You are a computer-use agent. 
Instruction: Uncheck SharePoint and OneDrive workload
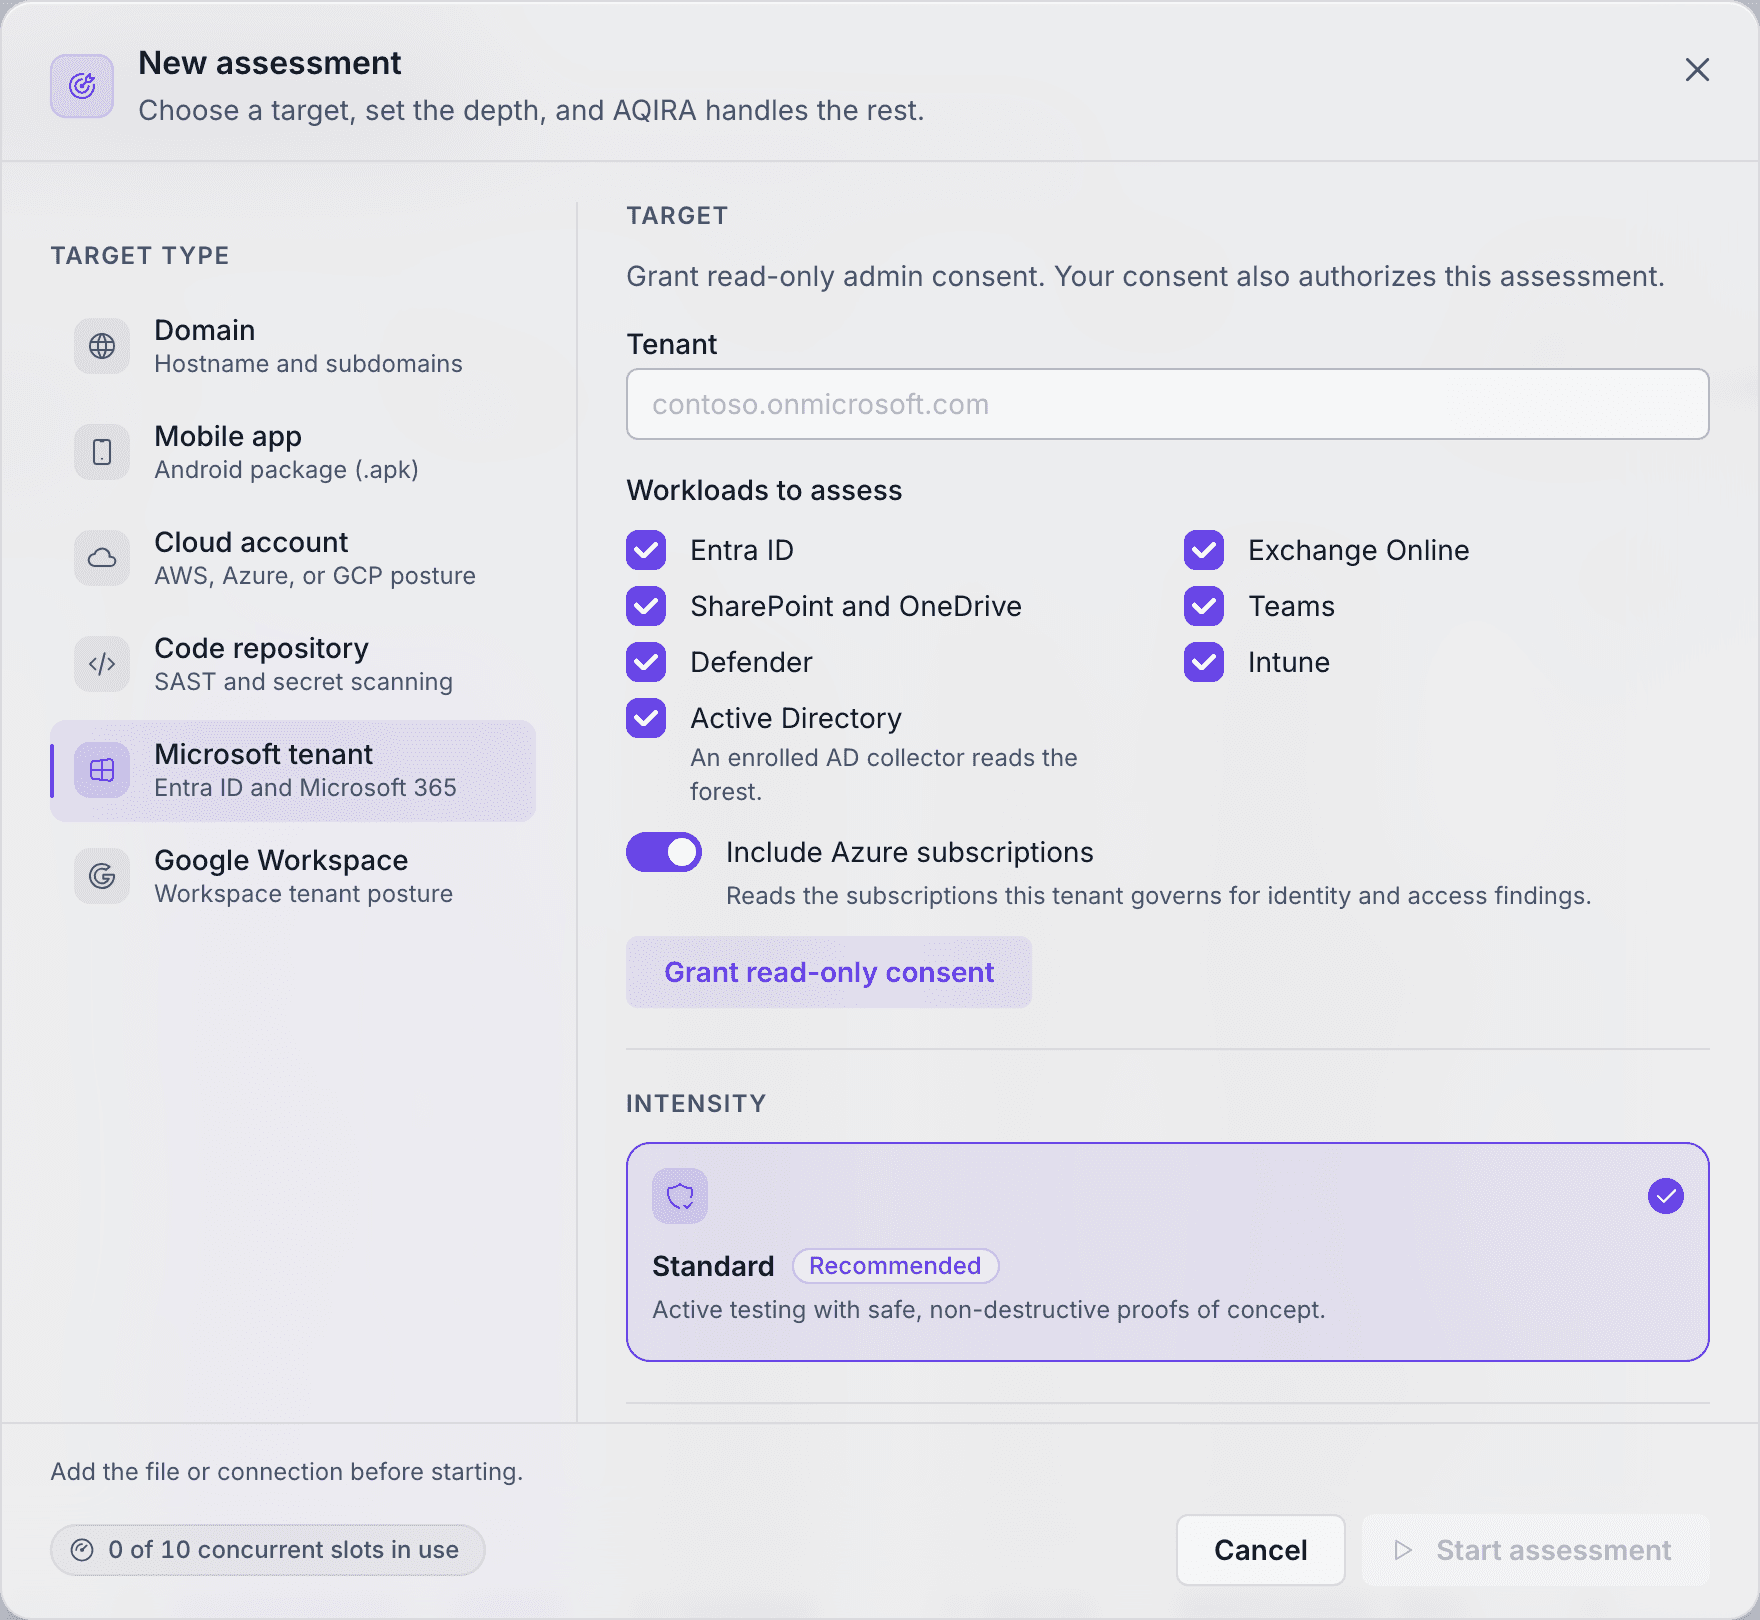point(646,606)
